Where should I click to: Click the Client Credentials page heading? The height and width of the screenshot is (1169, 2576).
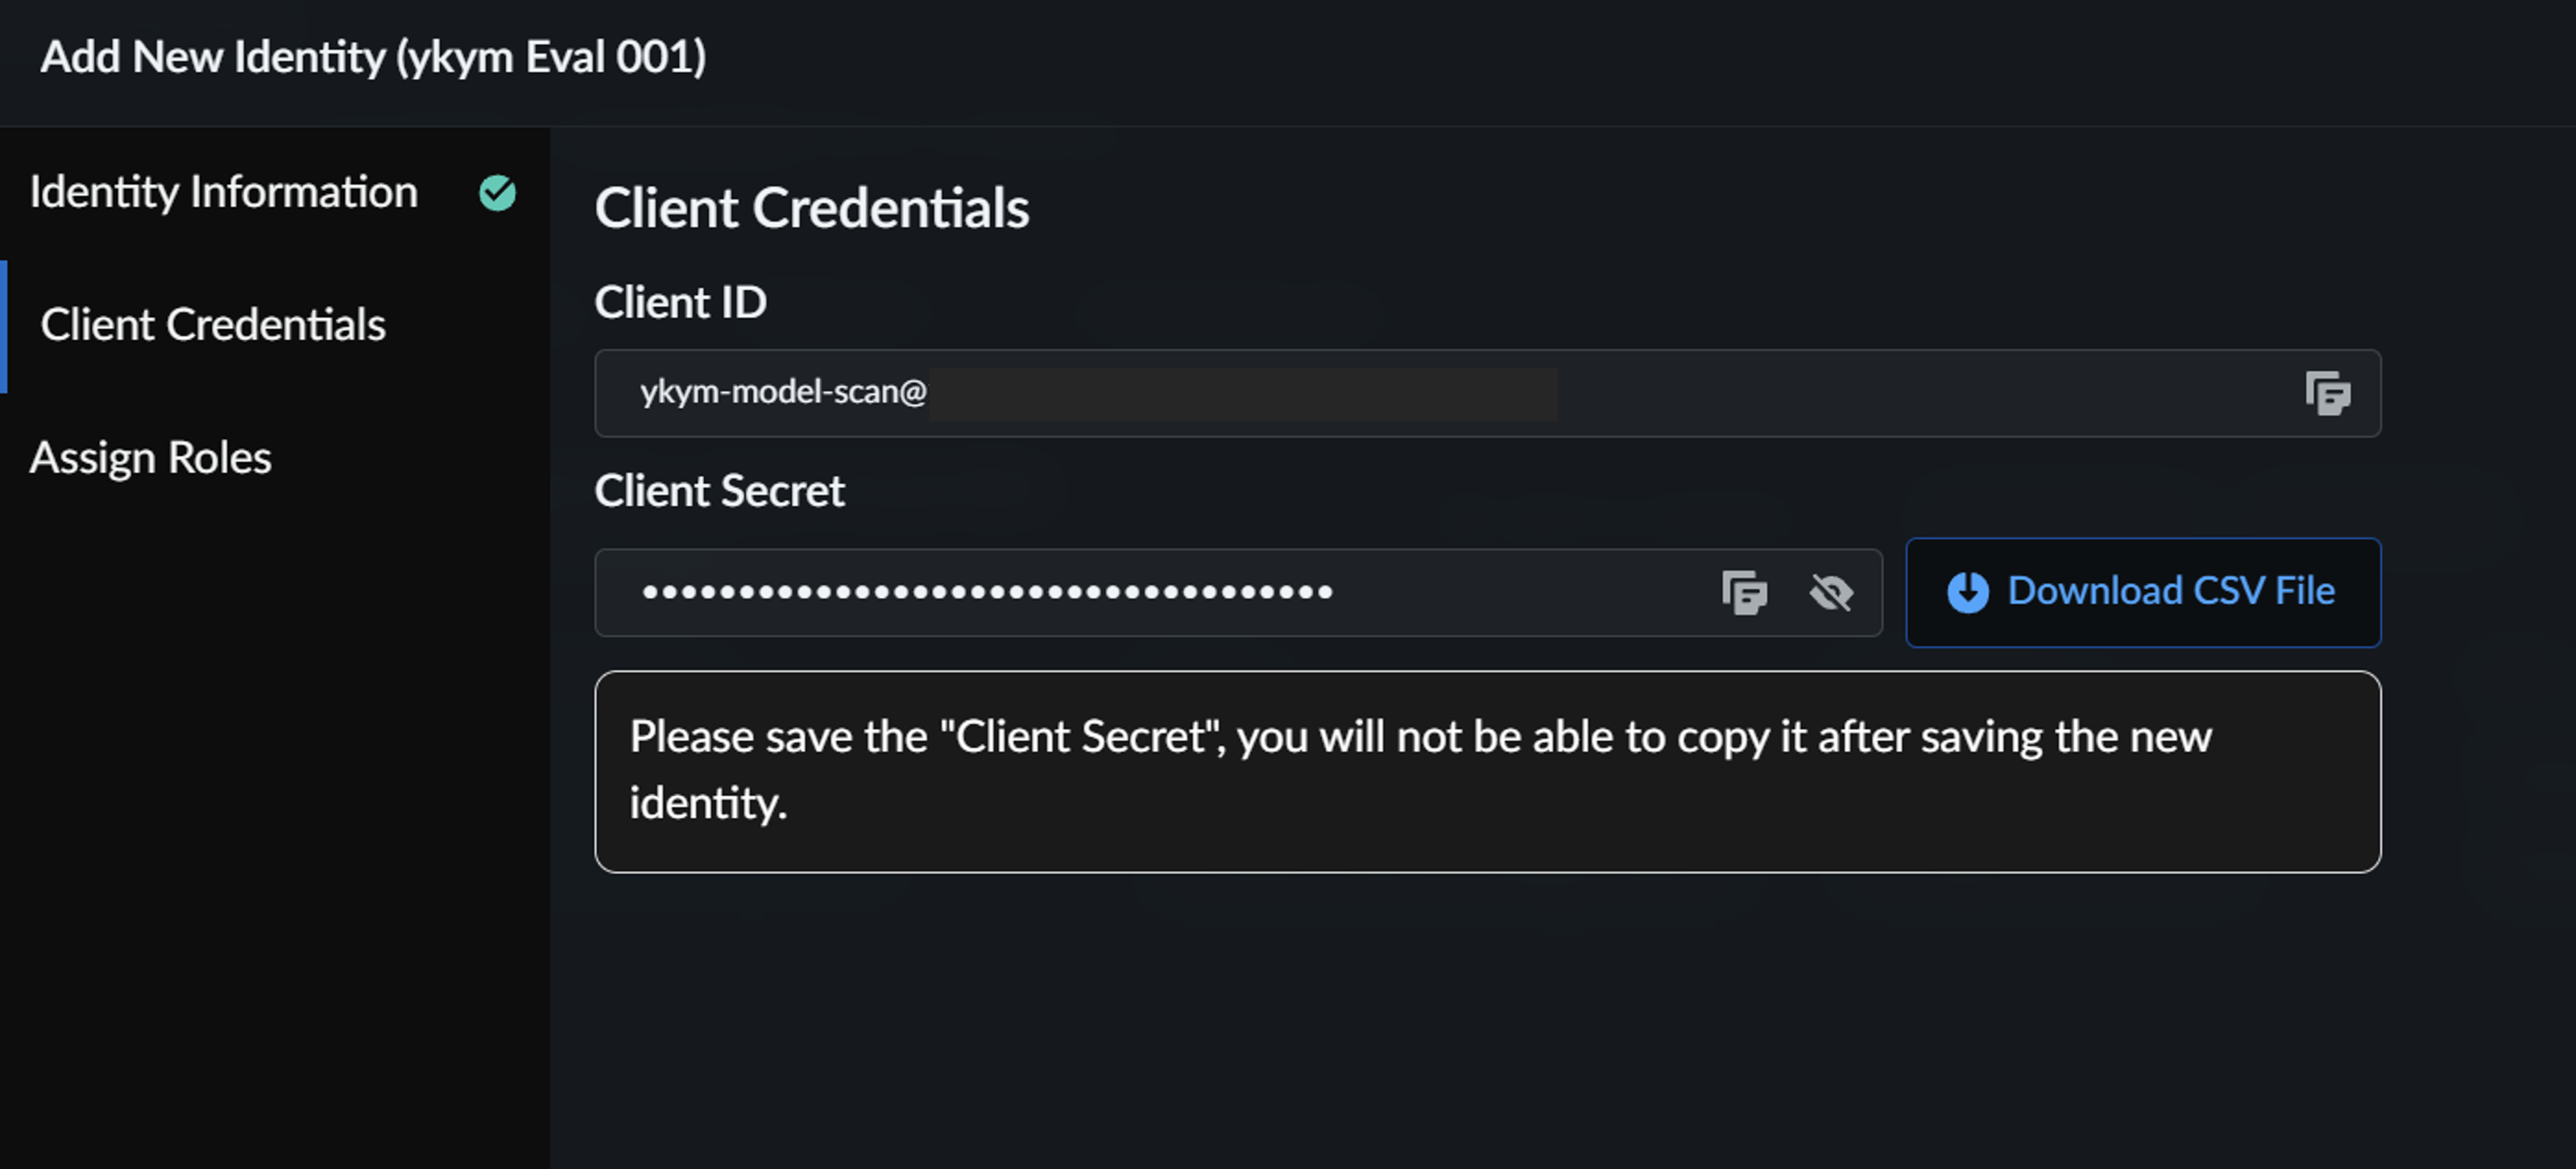coord(812,208)
